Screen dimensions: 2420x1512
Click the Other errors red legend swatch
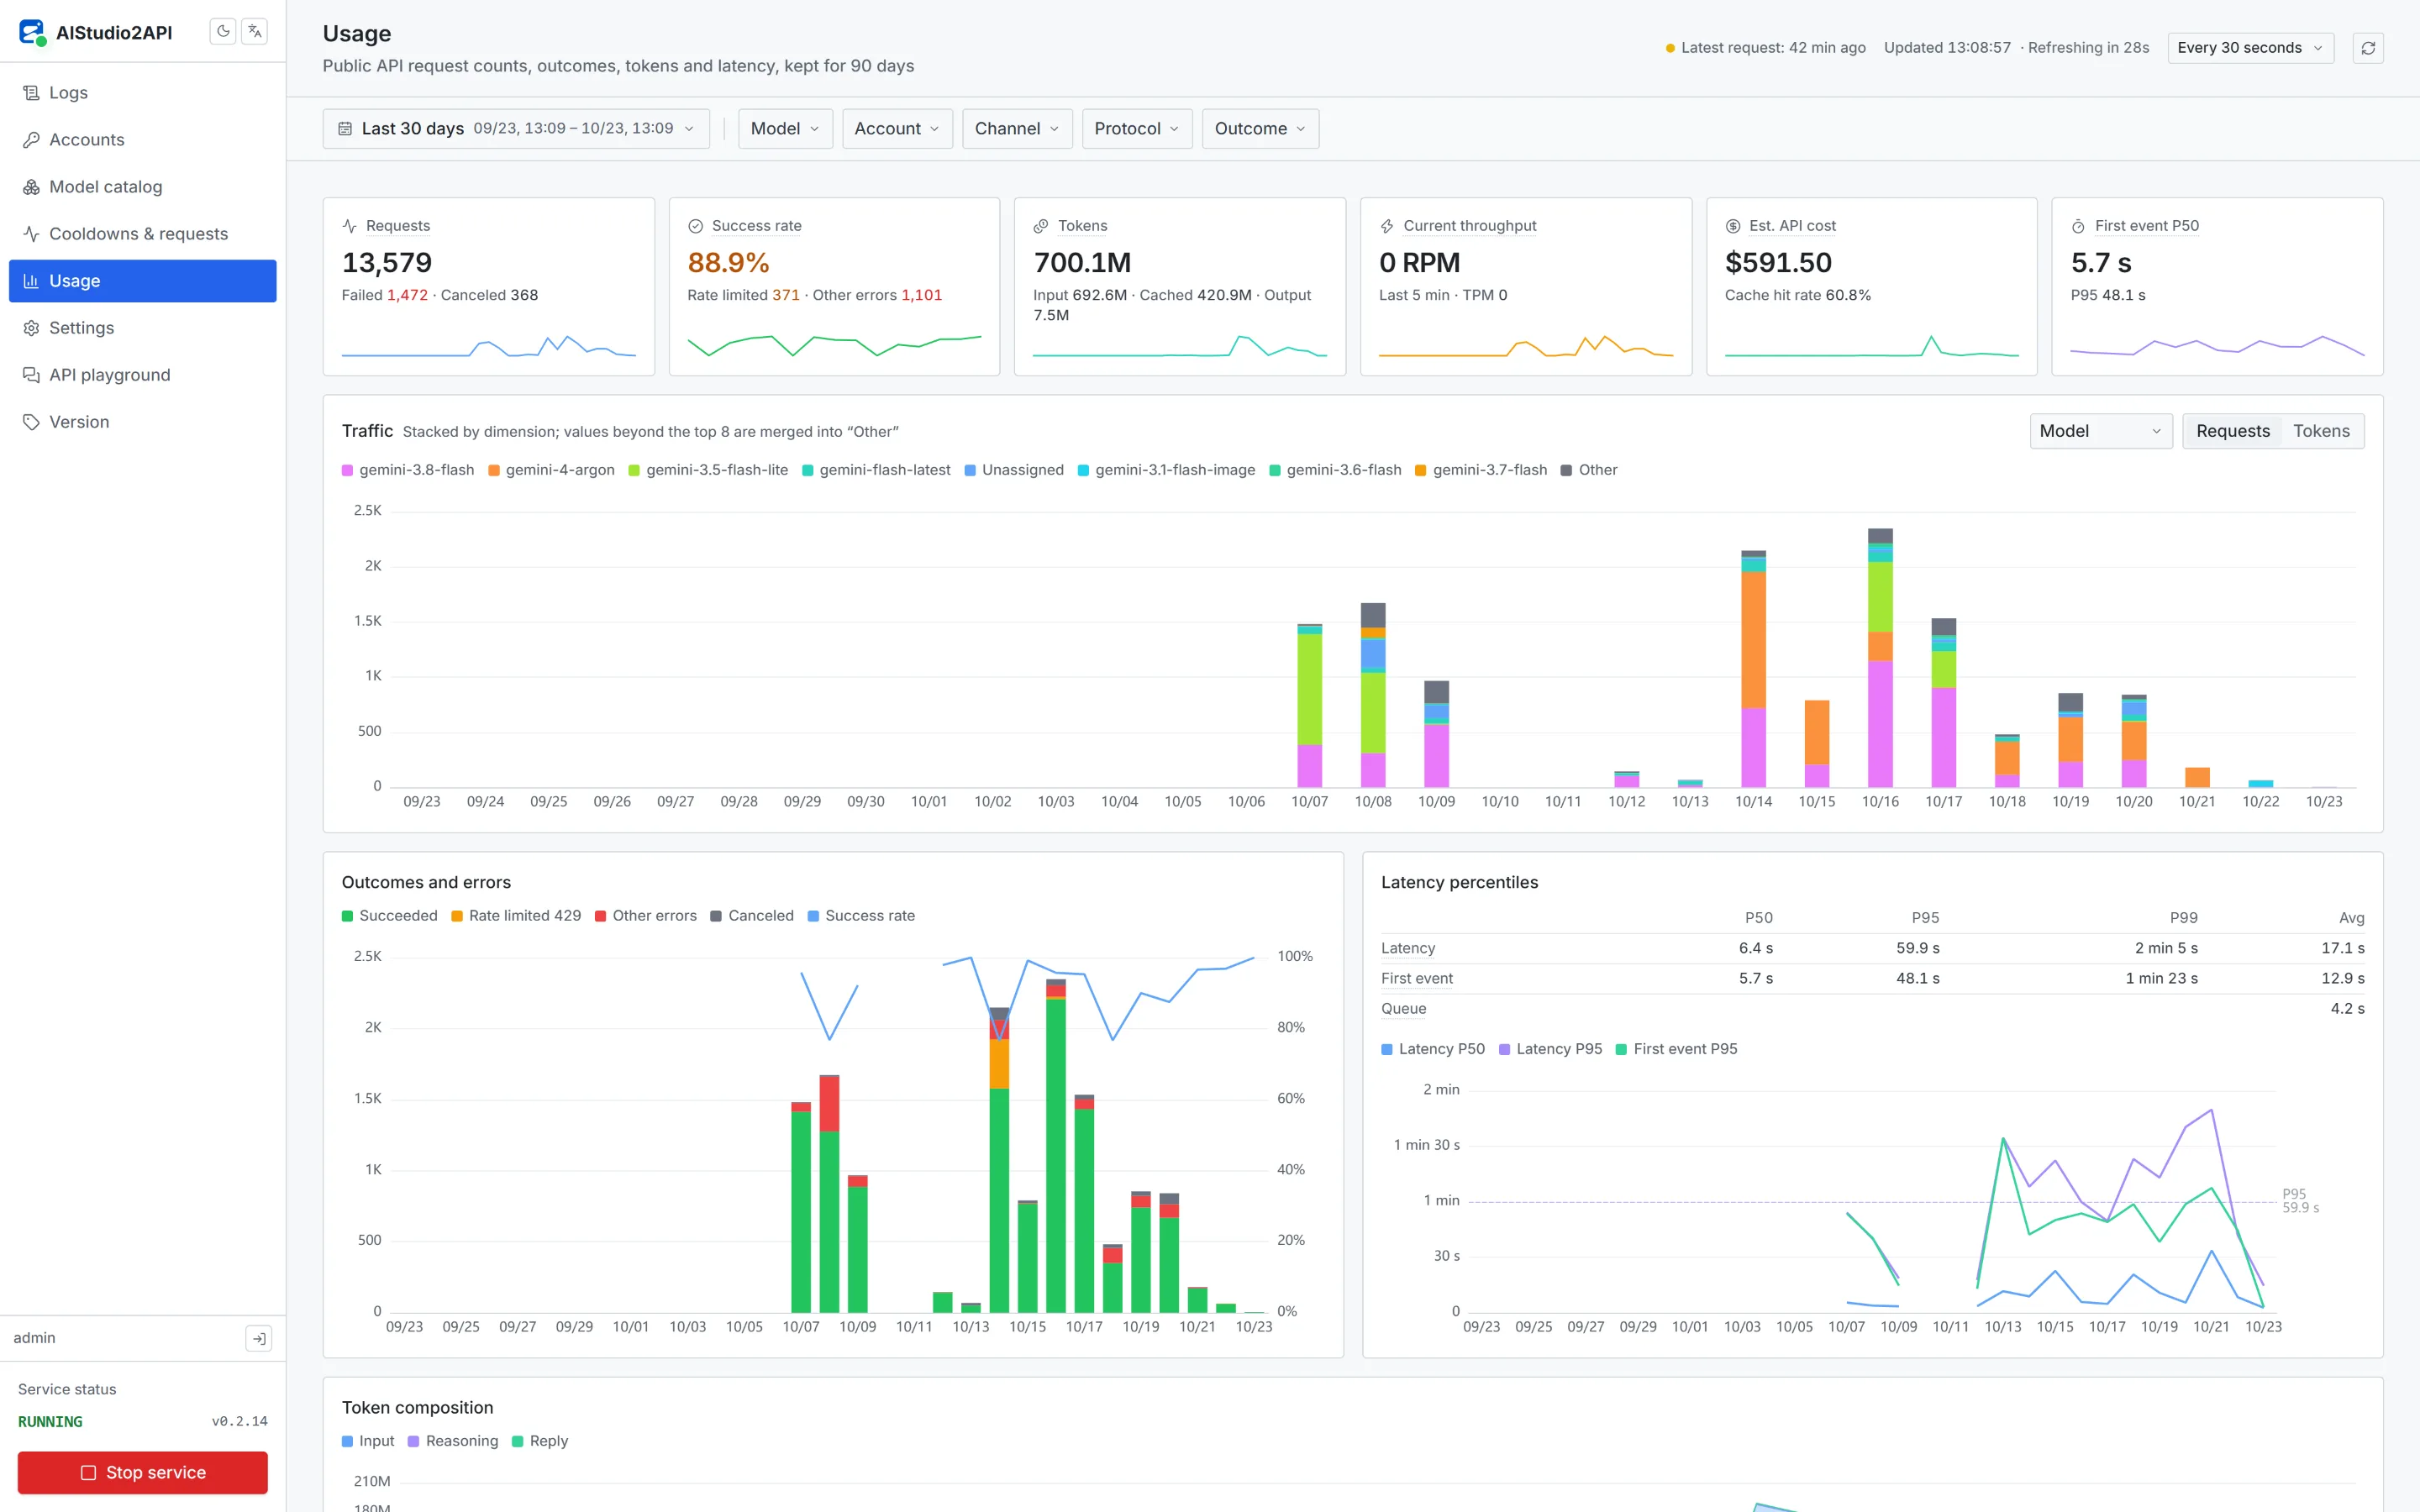coord(600,916)
